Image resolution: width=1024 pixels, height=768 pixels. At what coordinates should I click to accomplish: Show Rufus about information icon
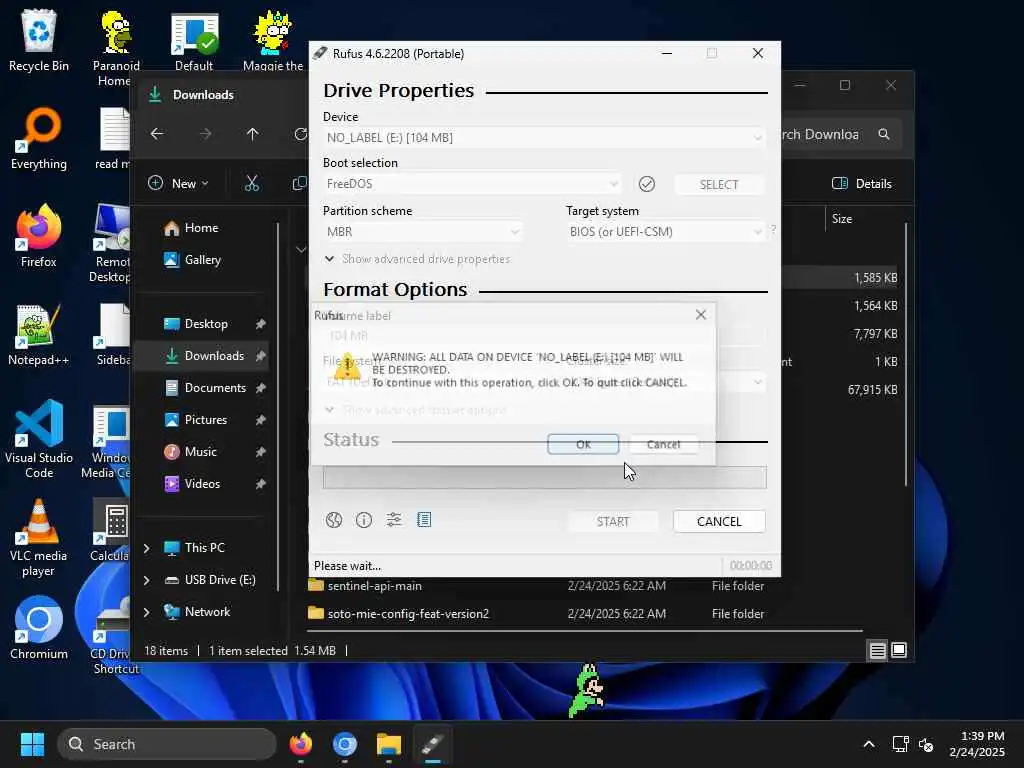364,520
